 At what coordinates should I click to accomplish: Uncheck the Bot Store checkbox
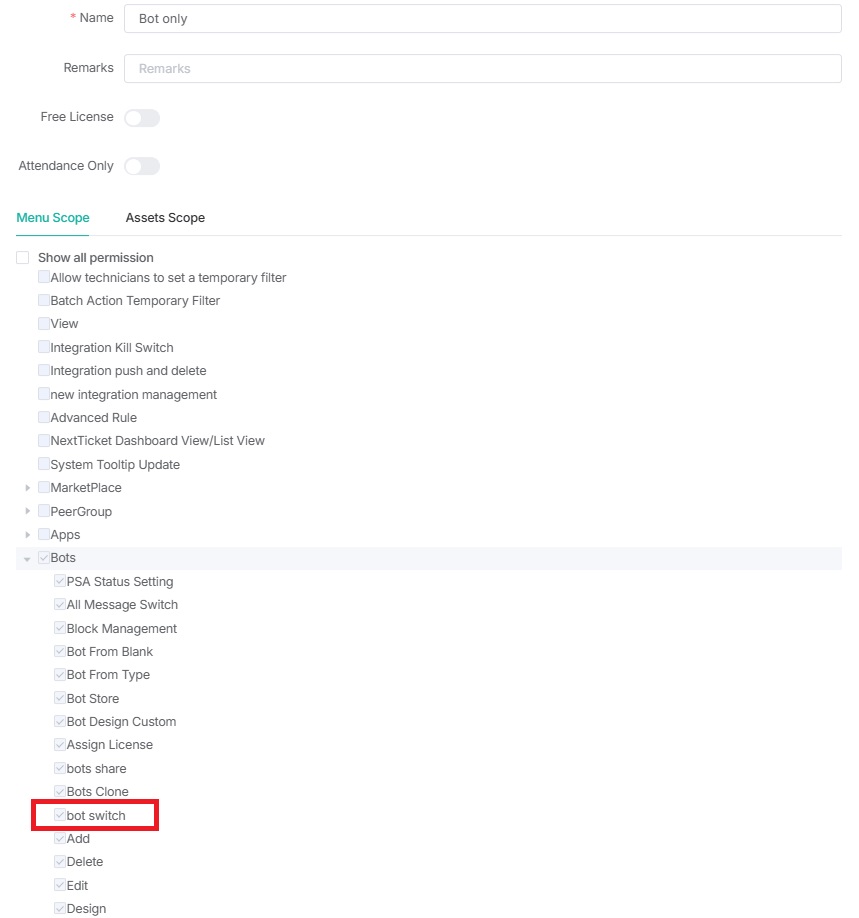(60, 698)
